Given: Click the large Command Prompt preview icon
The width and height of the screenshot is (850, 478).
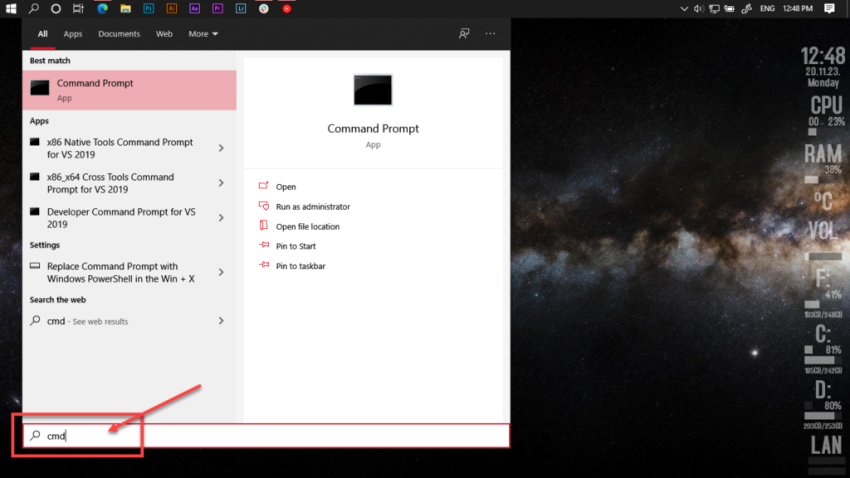Looking at the screenshot, I should (x=373, y=90).
